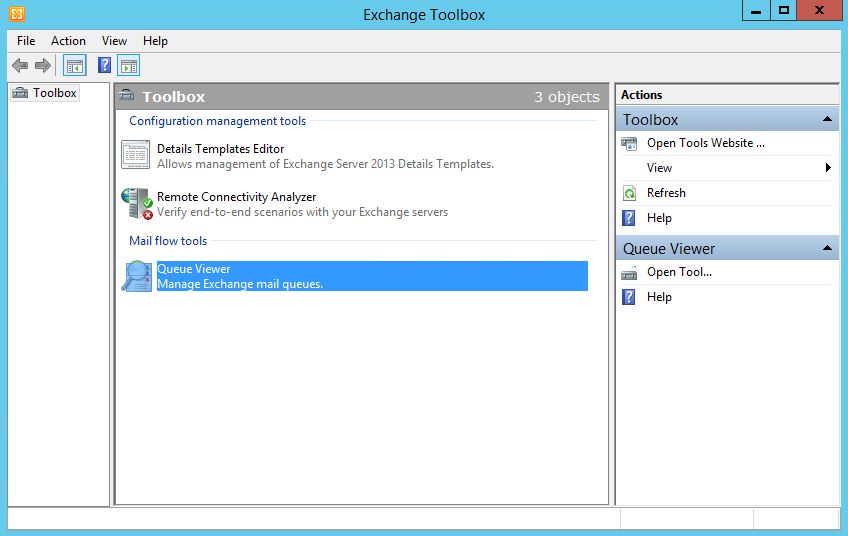Image resolution: width=848 pixels, height=536 pixels.
Task: Close the Exchange Toolbox window
Action: (x=819, y=10)
